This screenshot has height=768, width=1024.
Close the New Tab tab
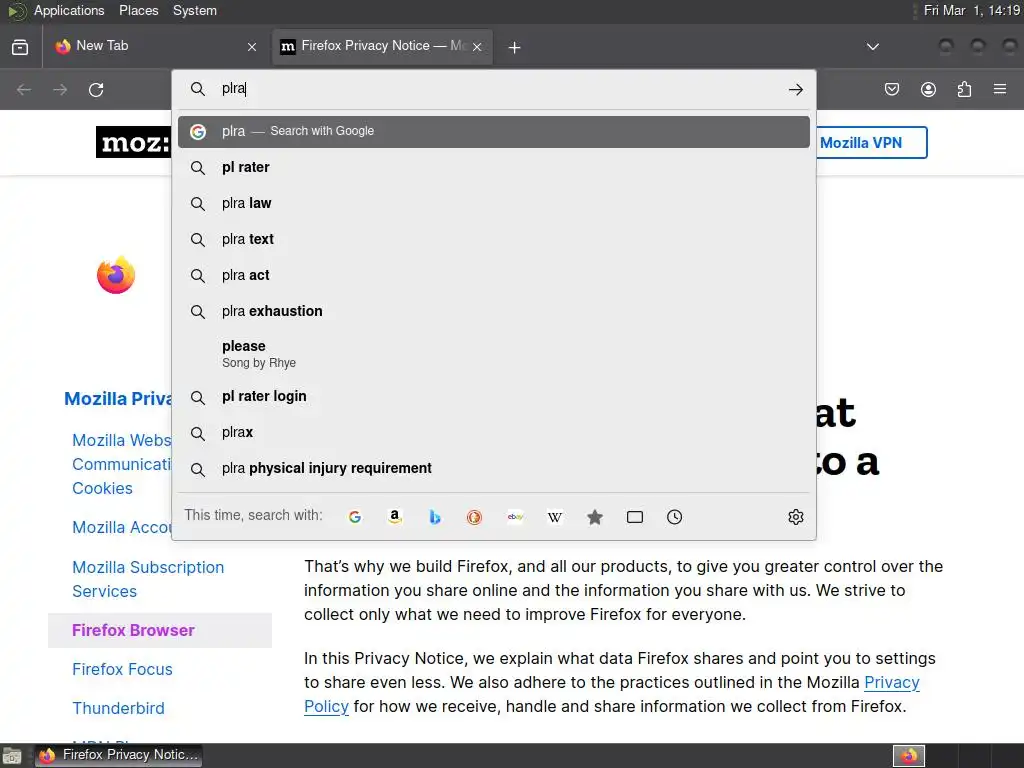(252, 47)
